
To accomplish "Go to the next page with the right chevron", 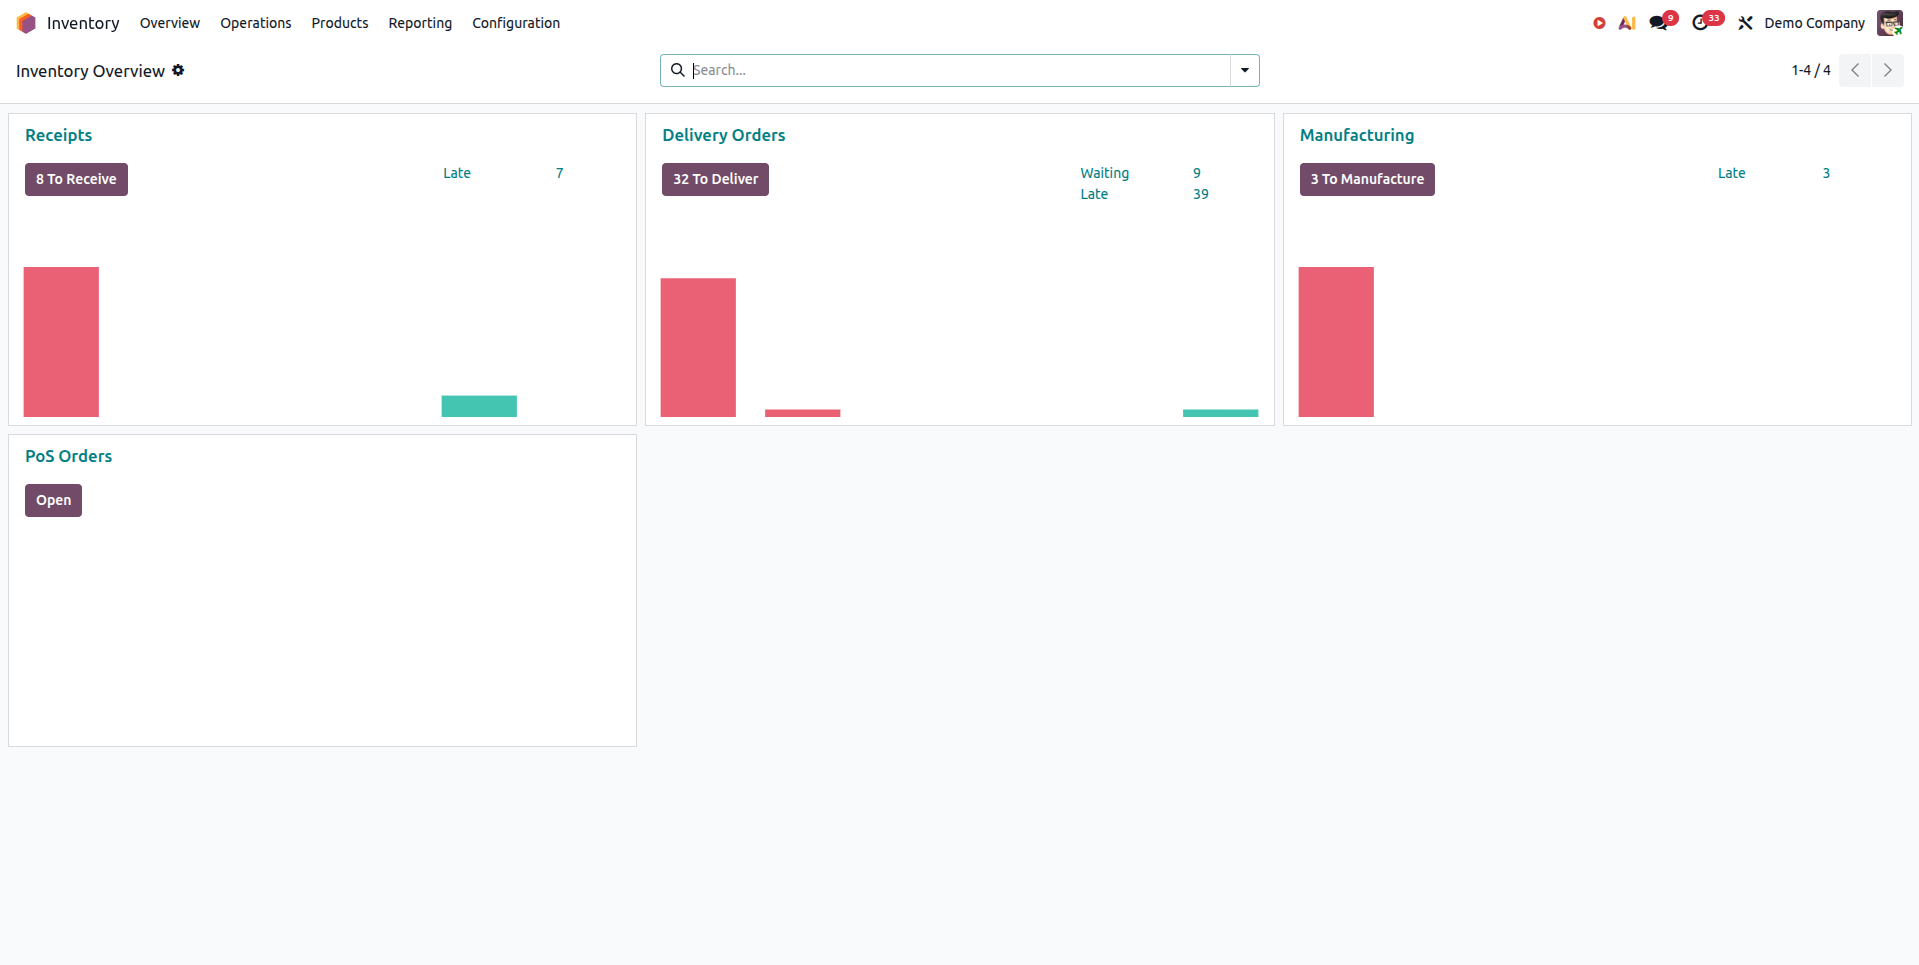I will [1888, 70].
